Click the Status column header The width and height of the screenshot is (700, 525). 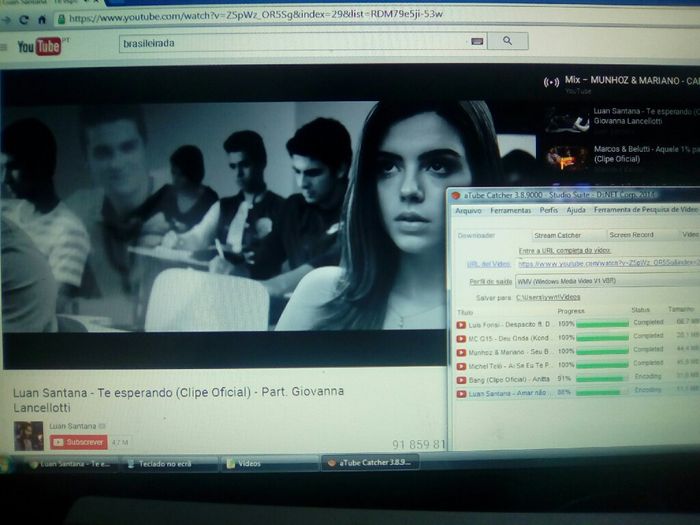(640, 309)
